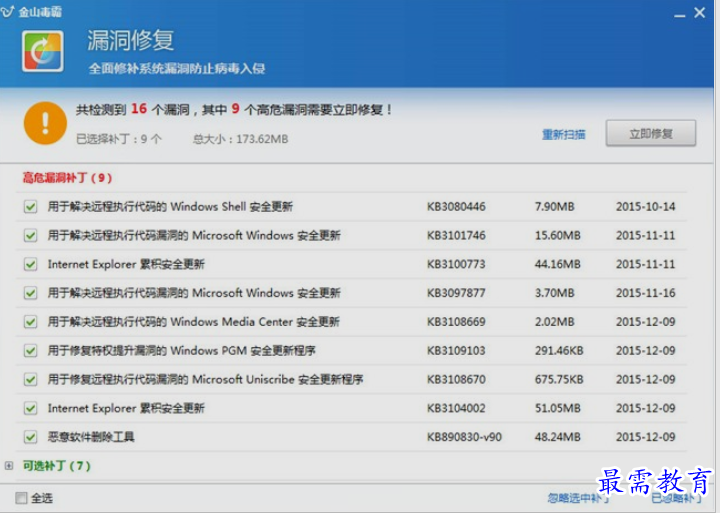
Task: Click the text 用于解决远程执行代码的 Windows Shell 安全更新
Action: coord(170,207)
